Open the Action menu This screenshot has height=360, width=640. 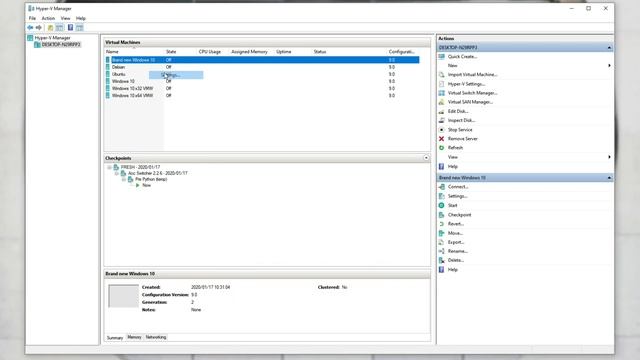(48, 18)
